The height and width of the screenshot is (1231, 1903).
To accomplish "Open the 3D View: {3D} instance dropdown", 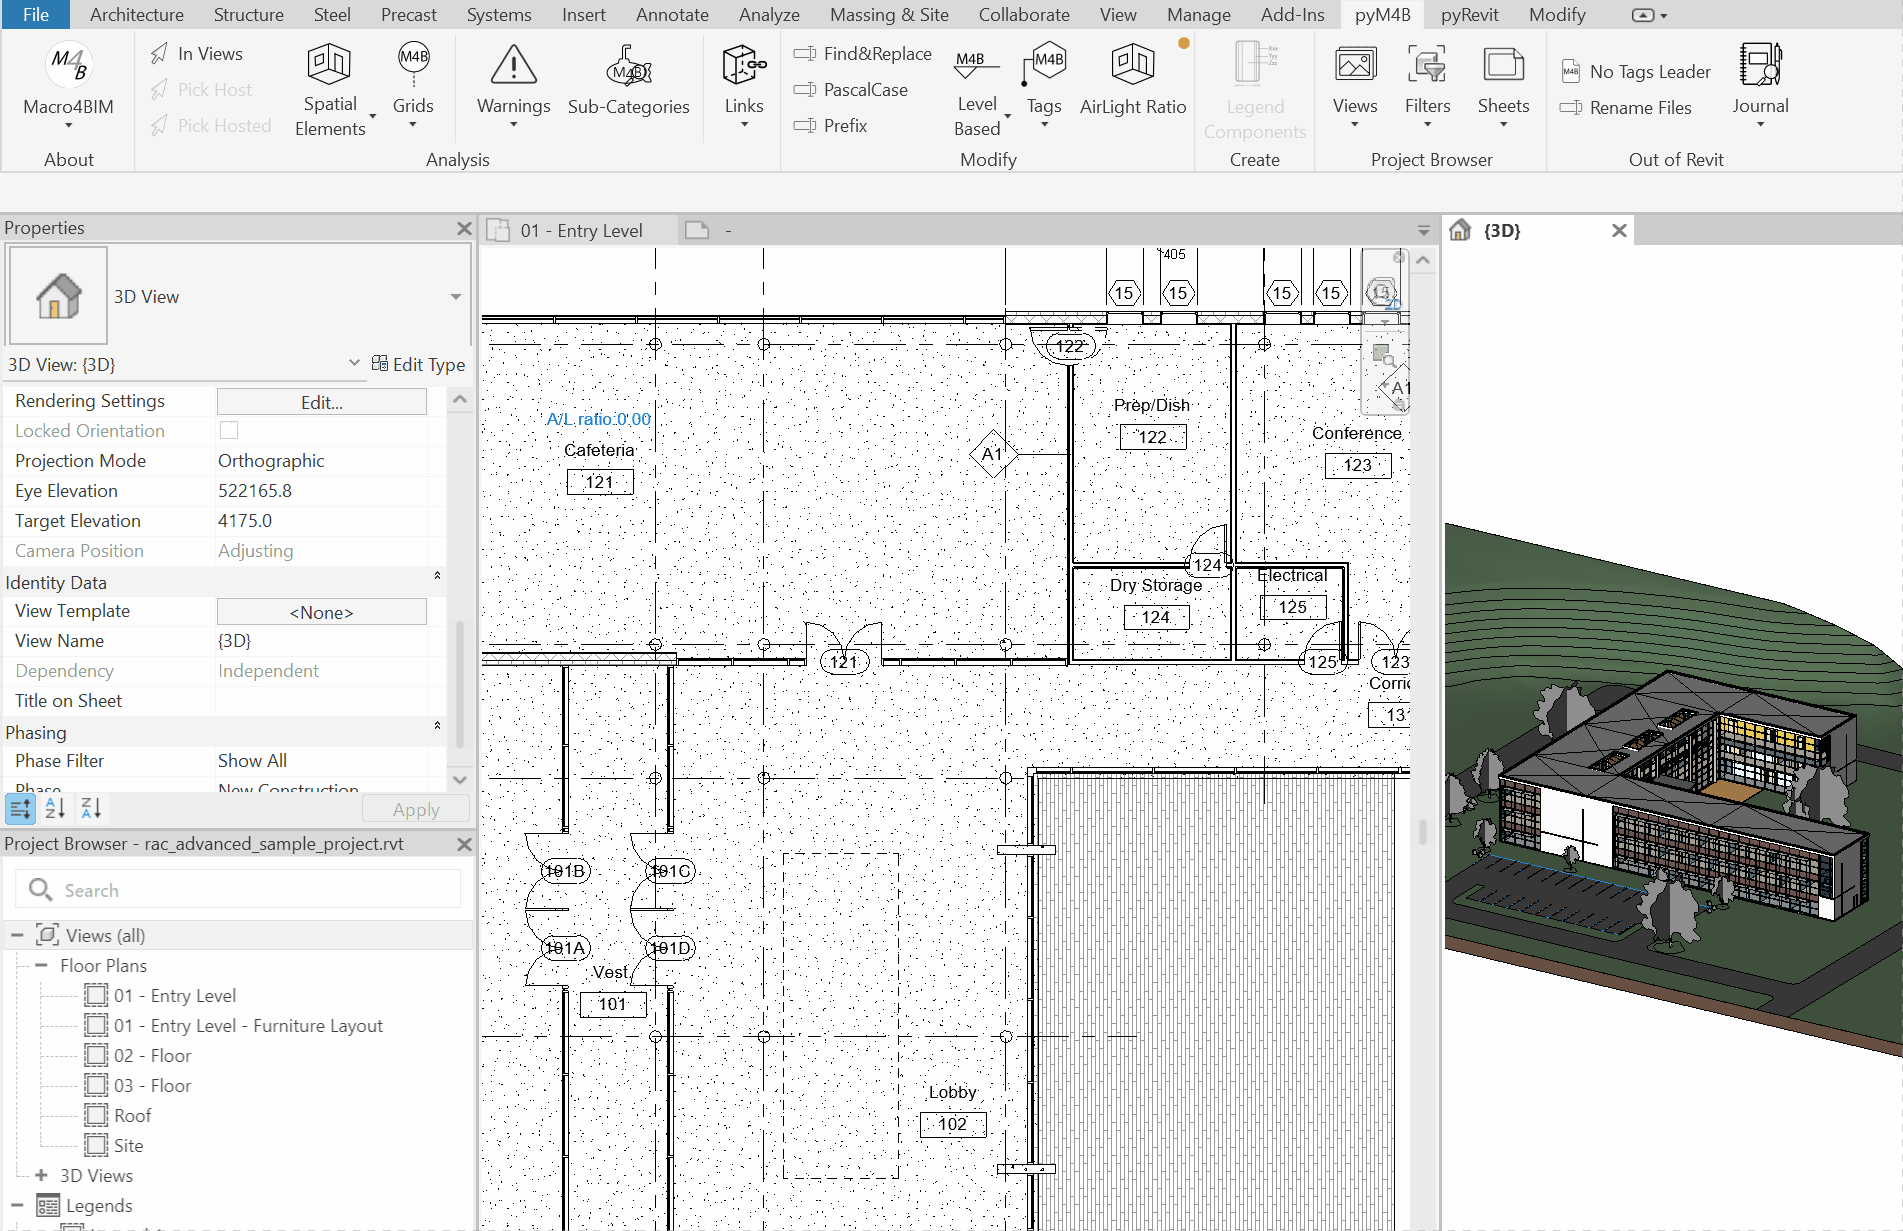I will click(354, 363).
